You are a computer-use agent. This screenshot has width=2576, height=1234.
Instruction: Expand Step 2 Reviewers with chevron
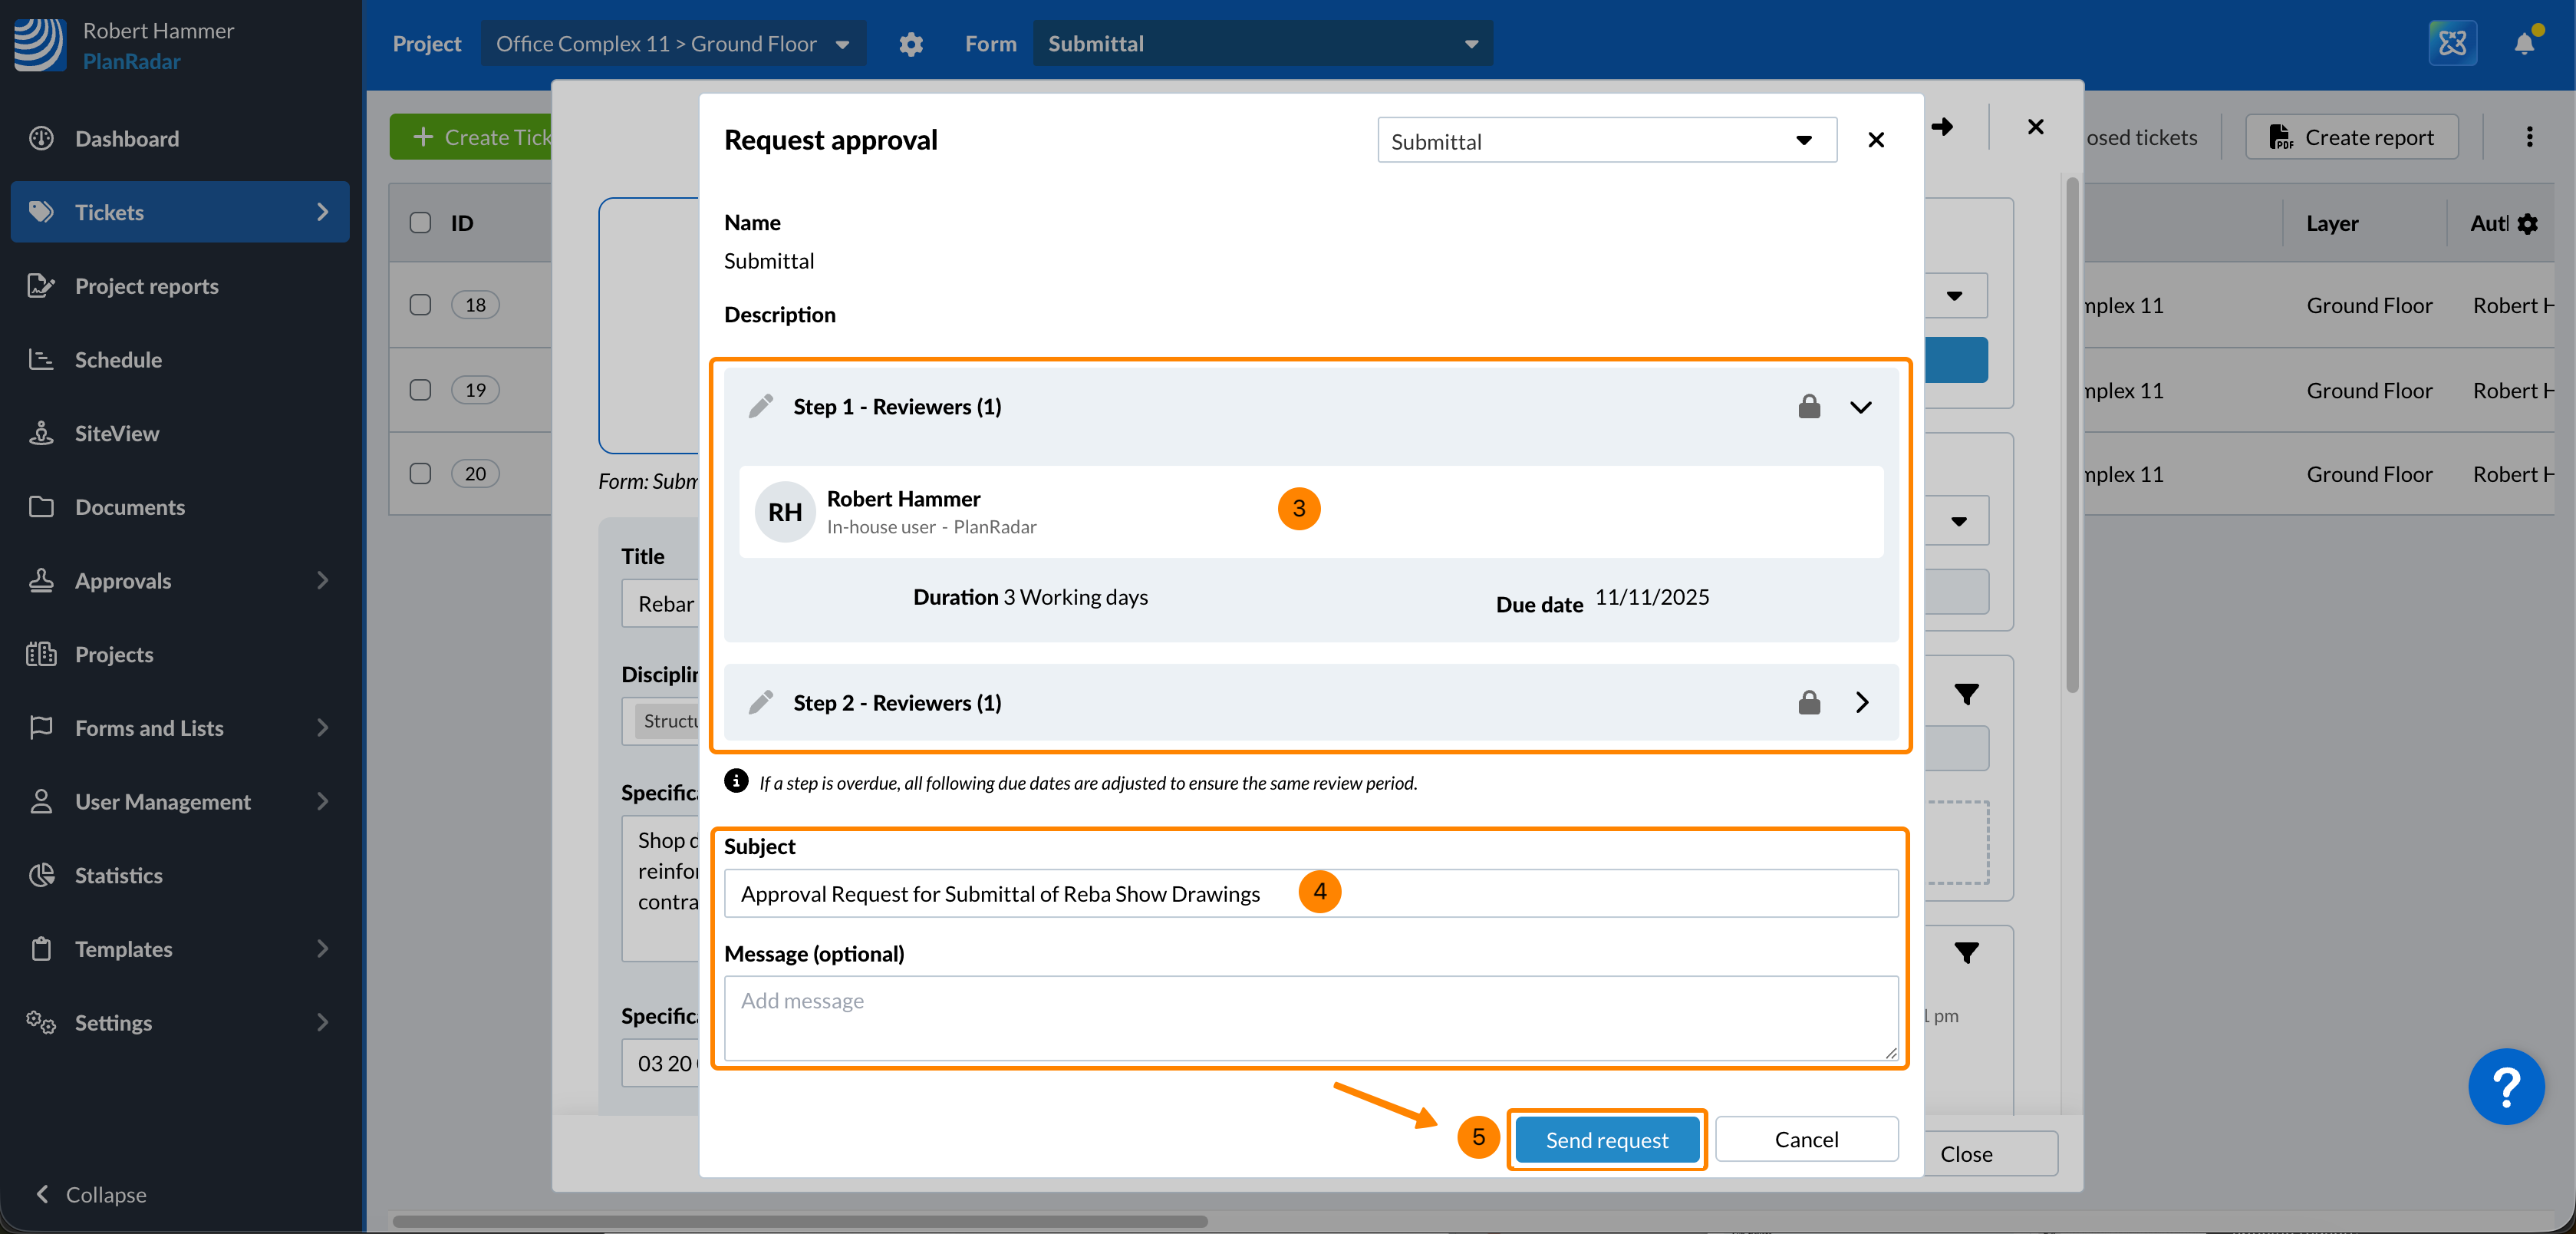pos(1861,702)
